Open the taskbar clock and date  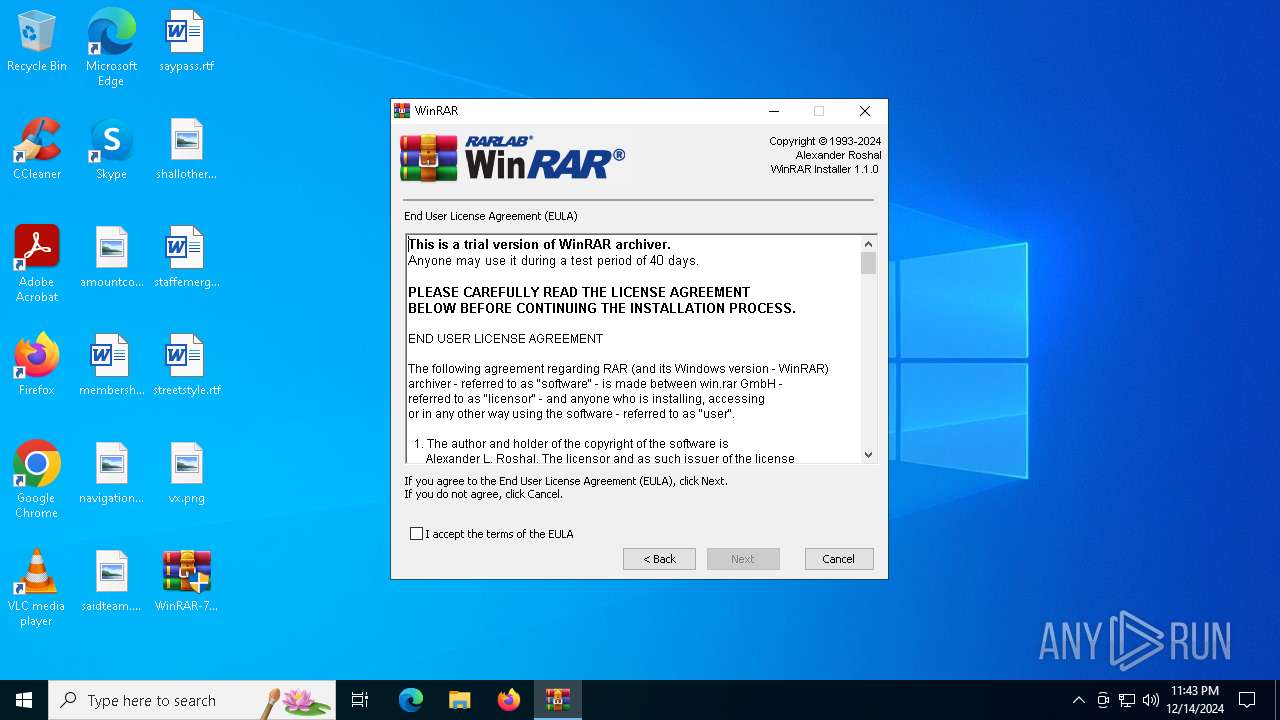(x=1195, y=700)
